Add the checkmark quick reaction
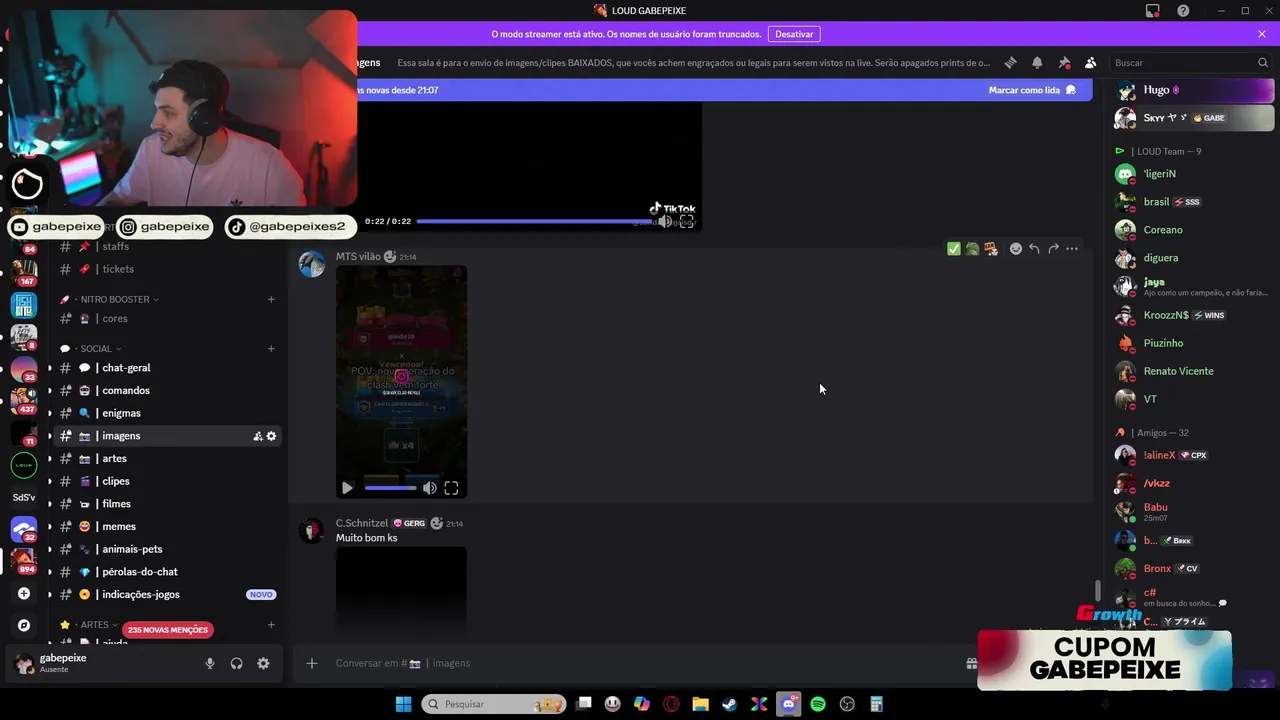Screen dimensions: 1280x720 954,249
